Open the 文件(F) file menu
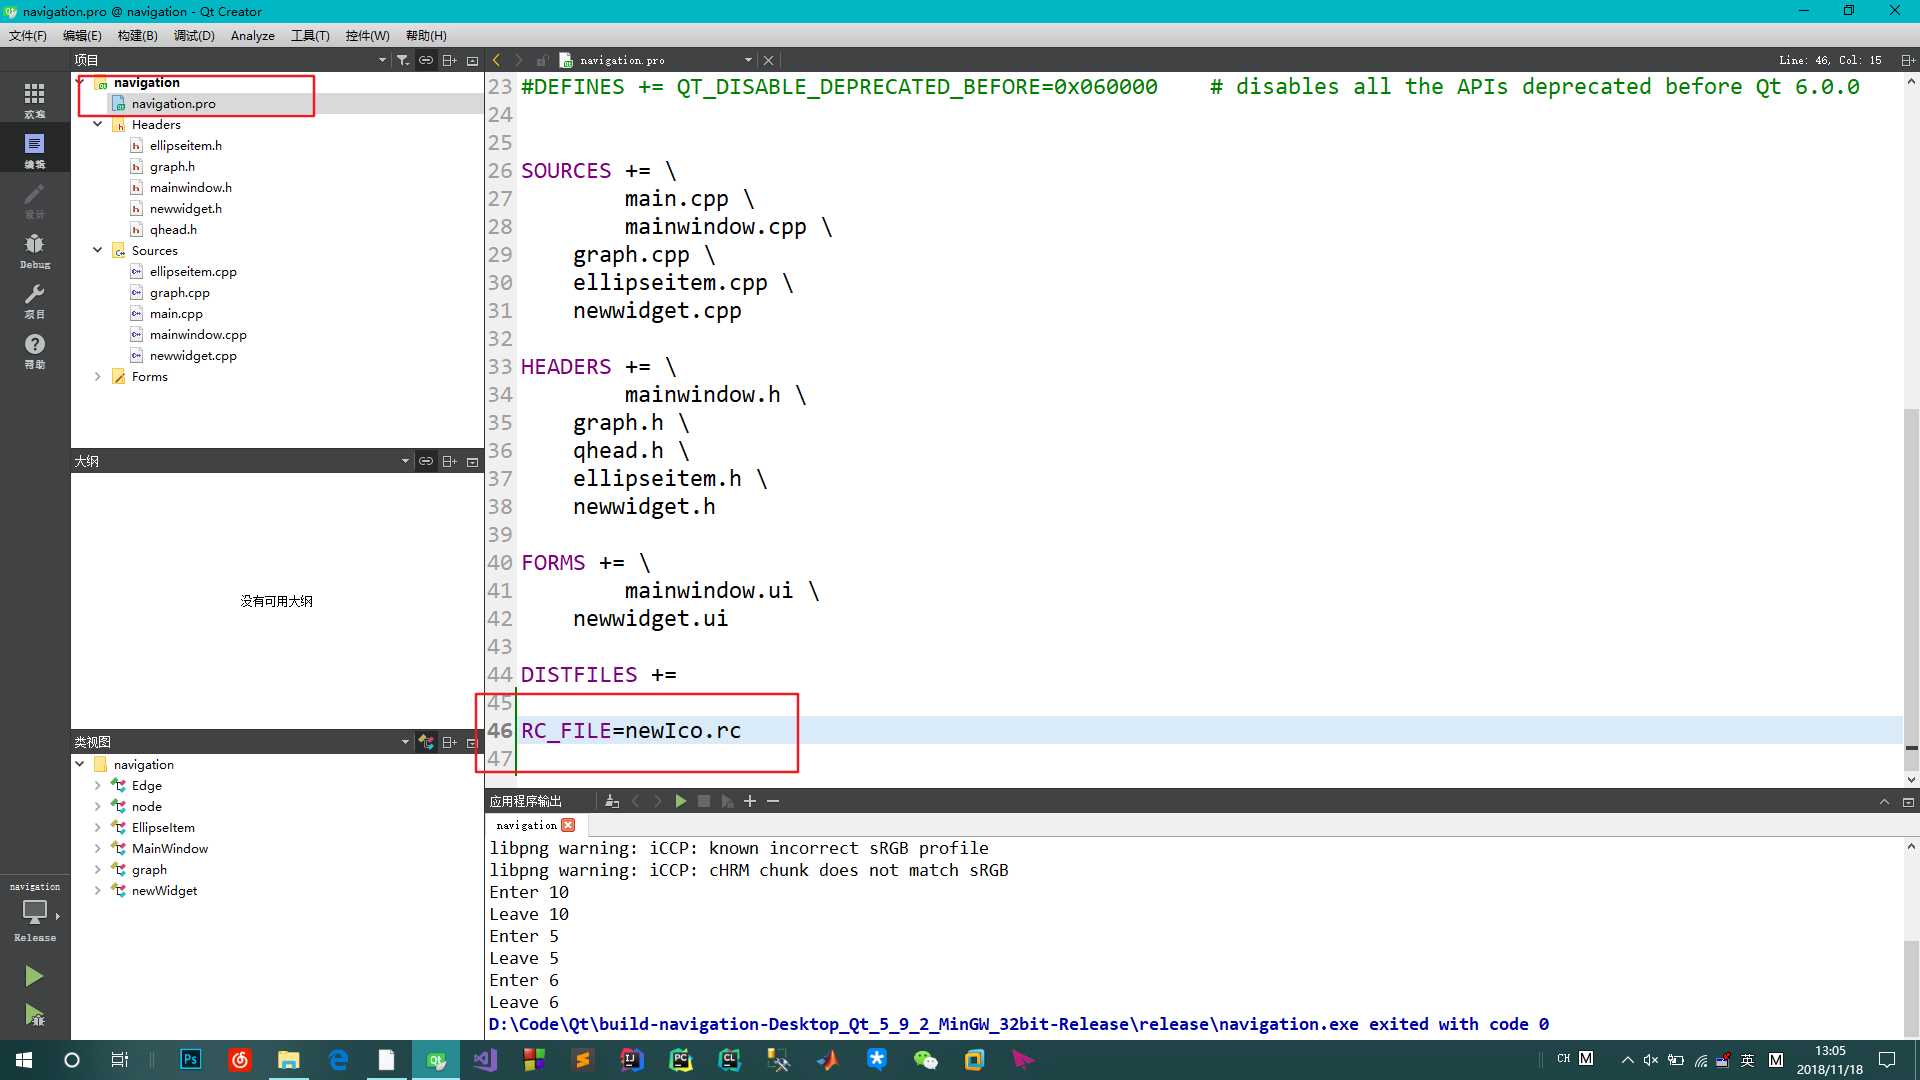 pyautogui.click(x=26, y=36)
